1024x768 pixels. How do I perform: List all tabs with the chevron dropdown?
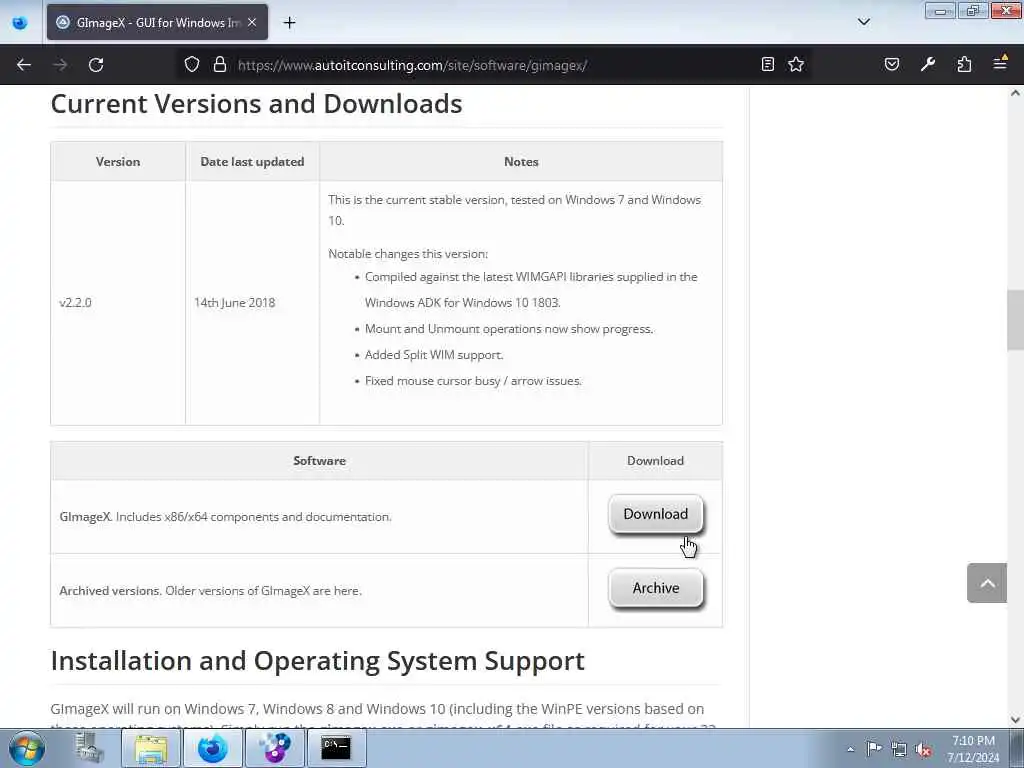(x=863, y=22)
